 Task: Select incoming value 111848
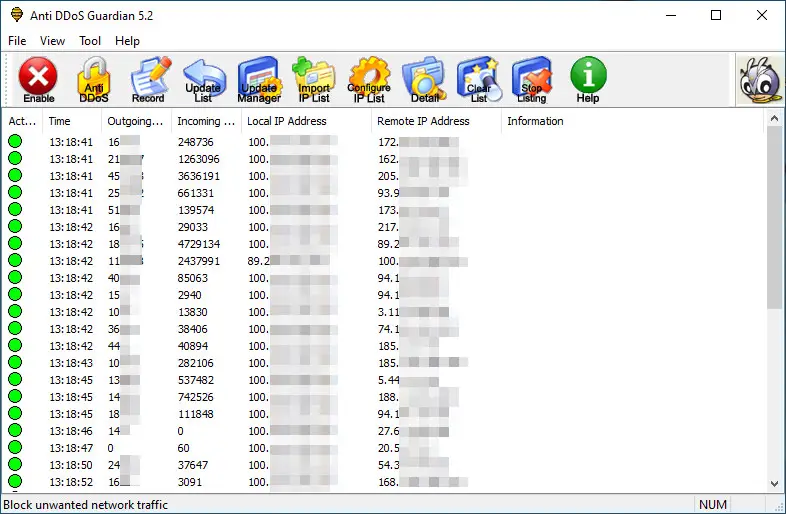(195, 414)
